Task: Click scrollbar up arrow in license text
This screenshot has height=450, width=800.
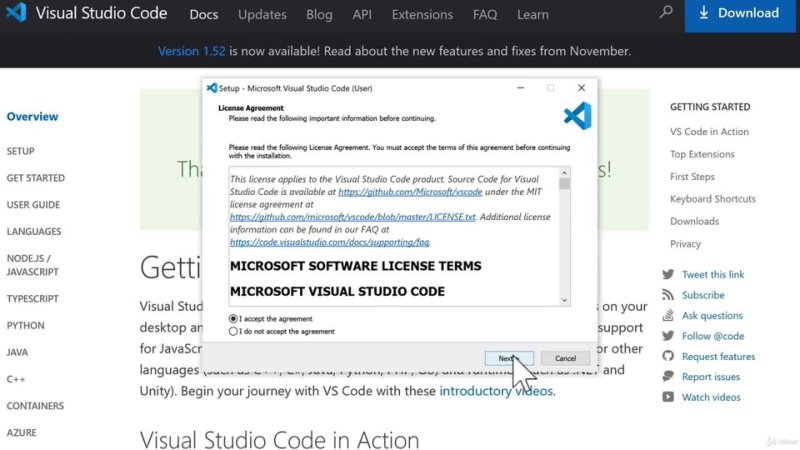Action: tap(564, 172)
